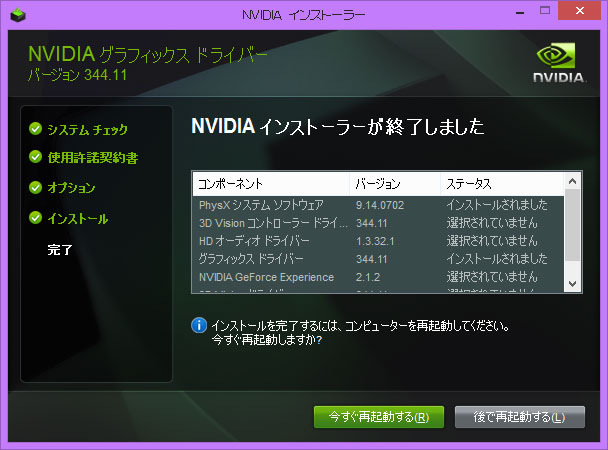
Task: Select 3D Vision コントローラー ドライバー row
Action: (378, 223)
